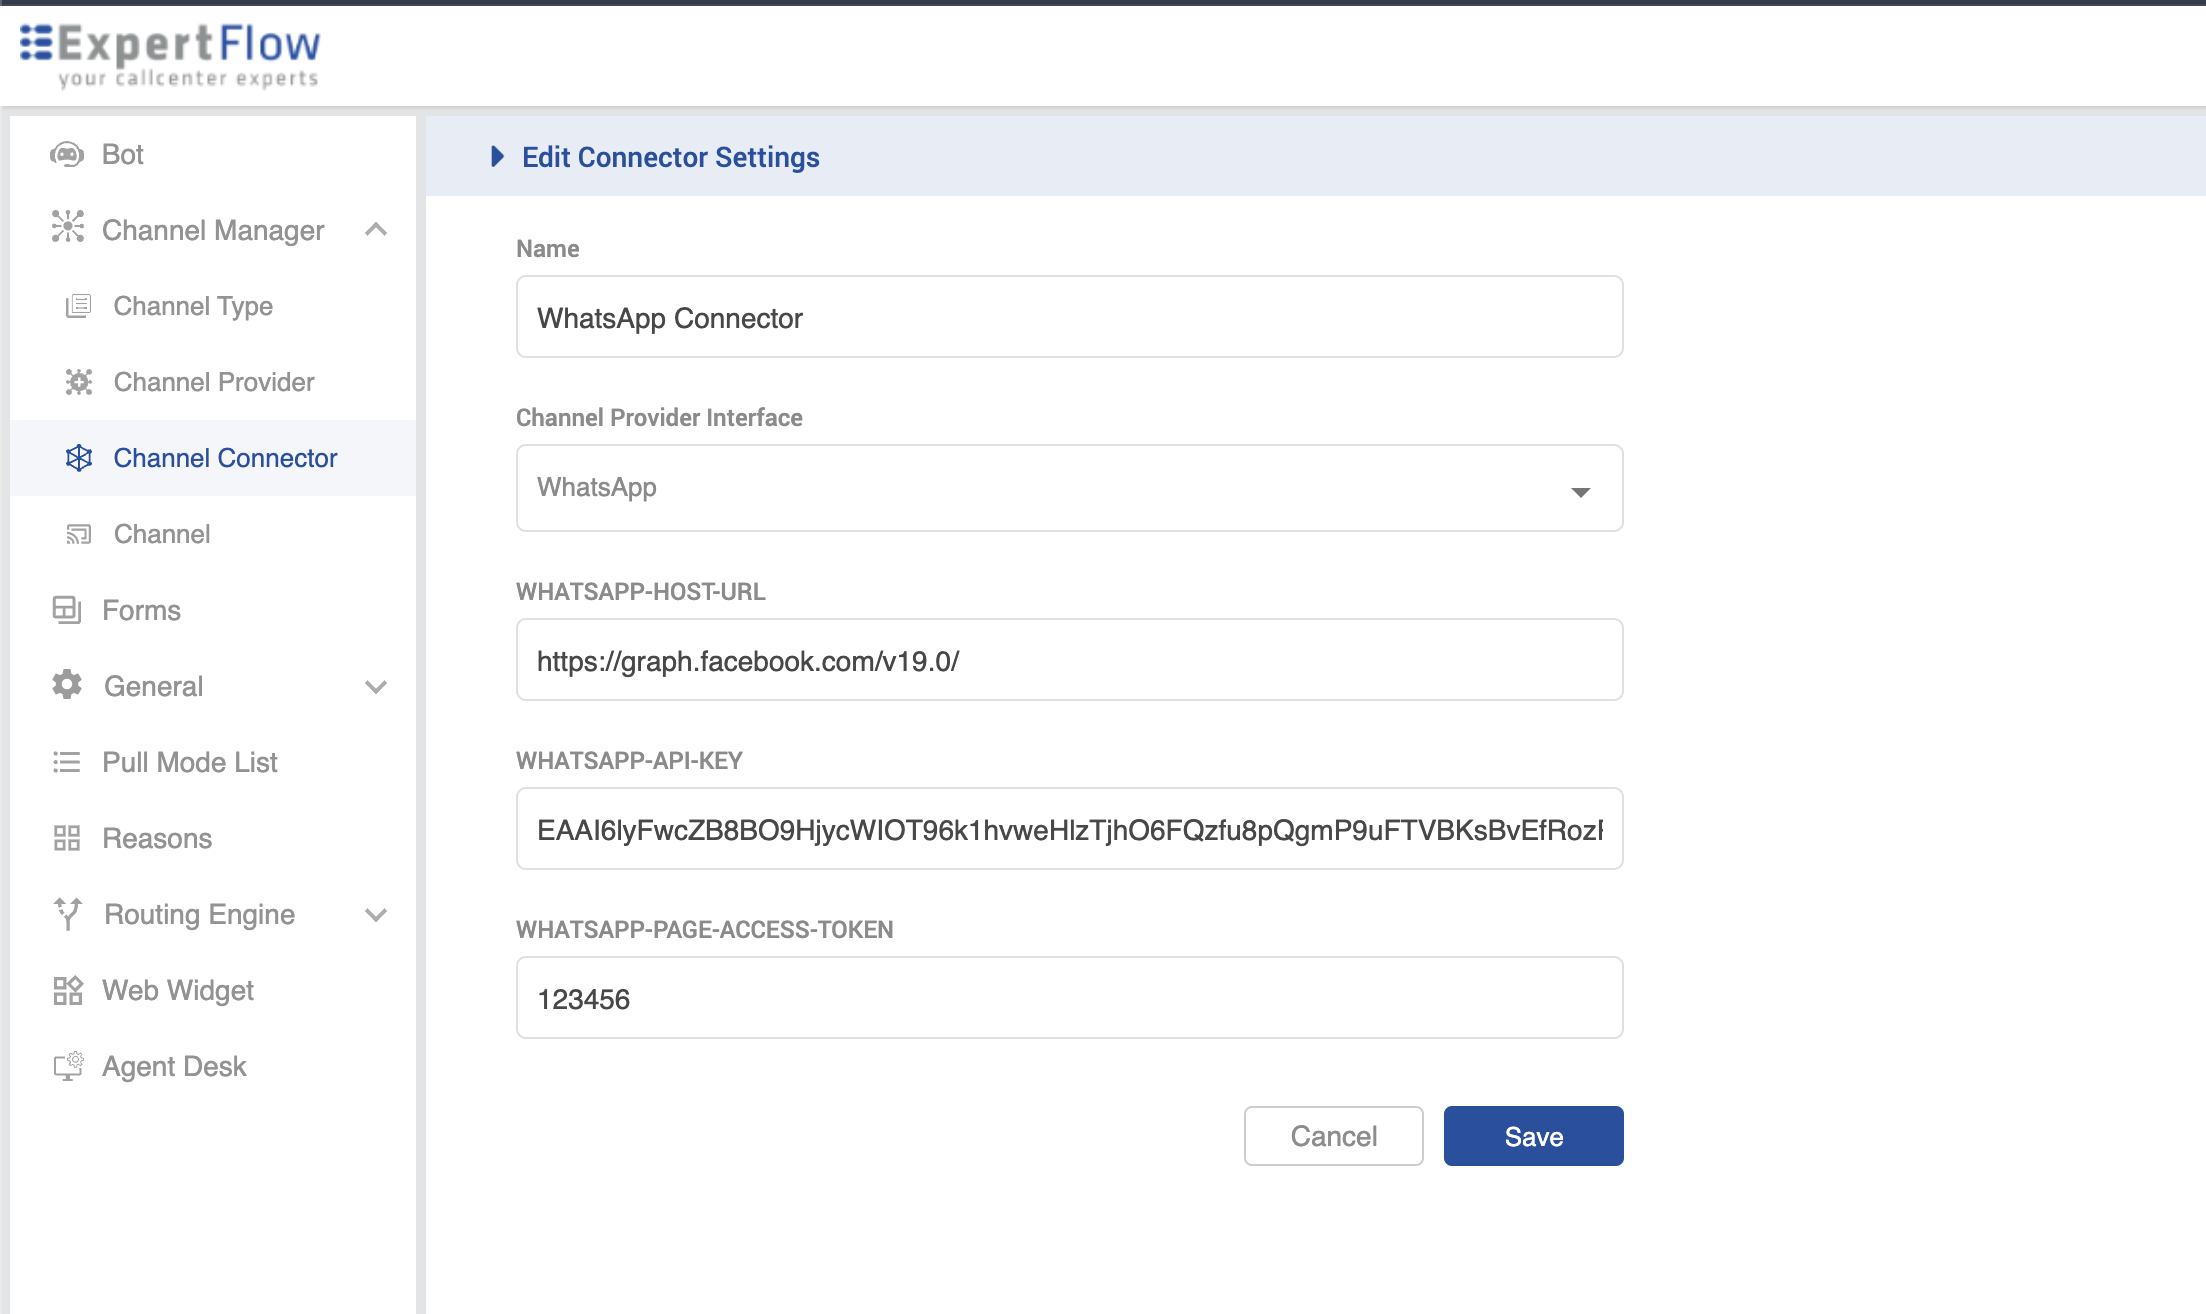This screenshot has height=1314, width=2206.
Task: Click the Channel Manager network icon
Action: (x=67, y=227)
